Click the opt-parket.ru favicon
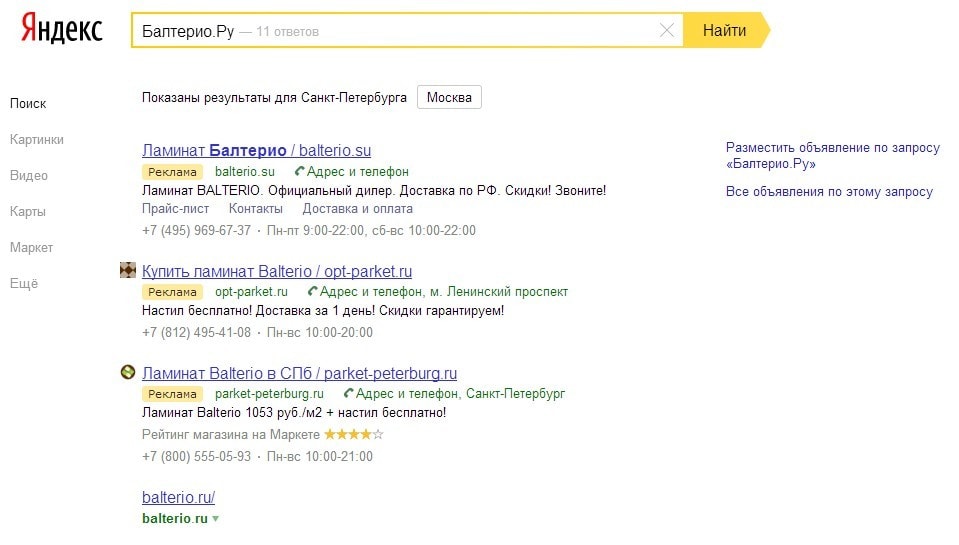Viewport: 959px width, 545px height. click(x=128, y=270)
